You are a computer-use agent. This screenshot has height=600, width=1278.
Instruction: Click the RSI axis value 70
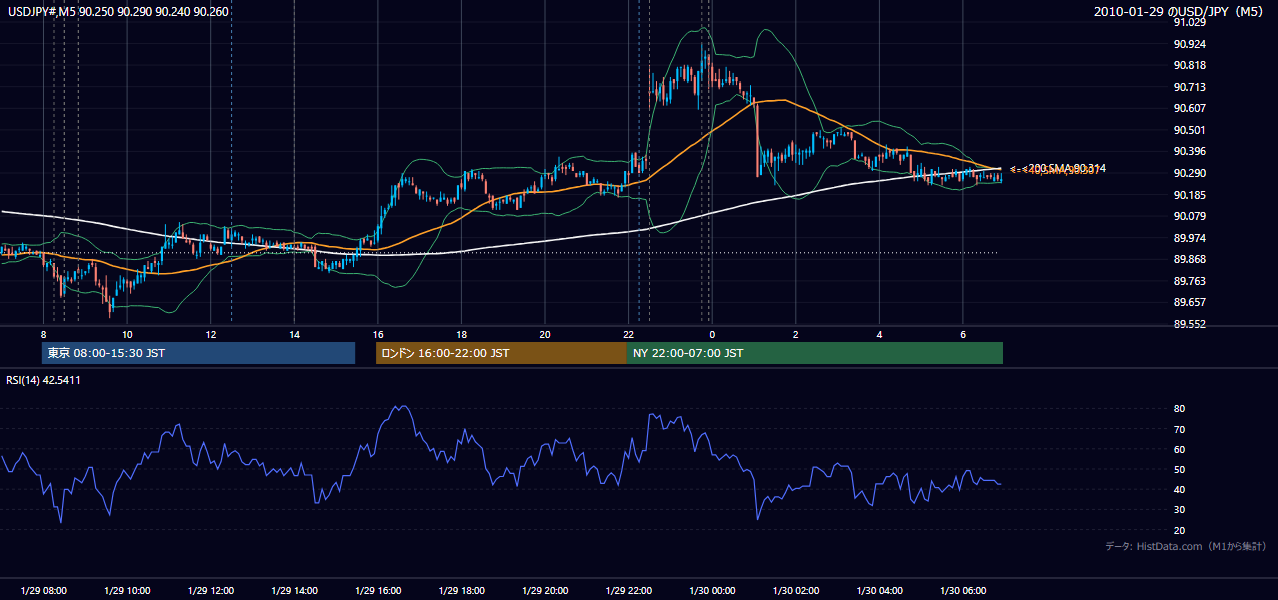click(1180, 429)
